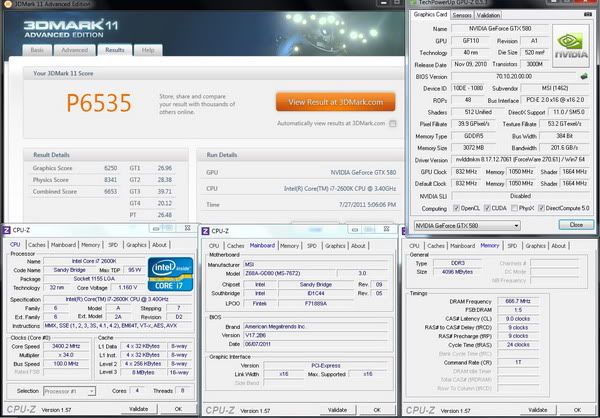Click Validate in the right CPU-Z window
Image resolution: width=600 pixels, height=418 pixels.
coord(538,410)
